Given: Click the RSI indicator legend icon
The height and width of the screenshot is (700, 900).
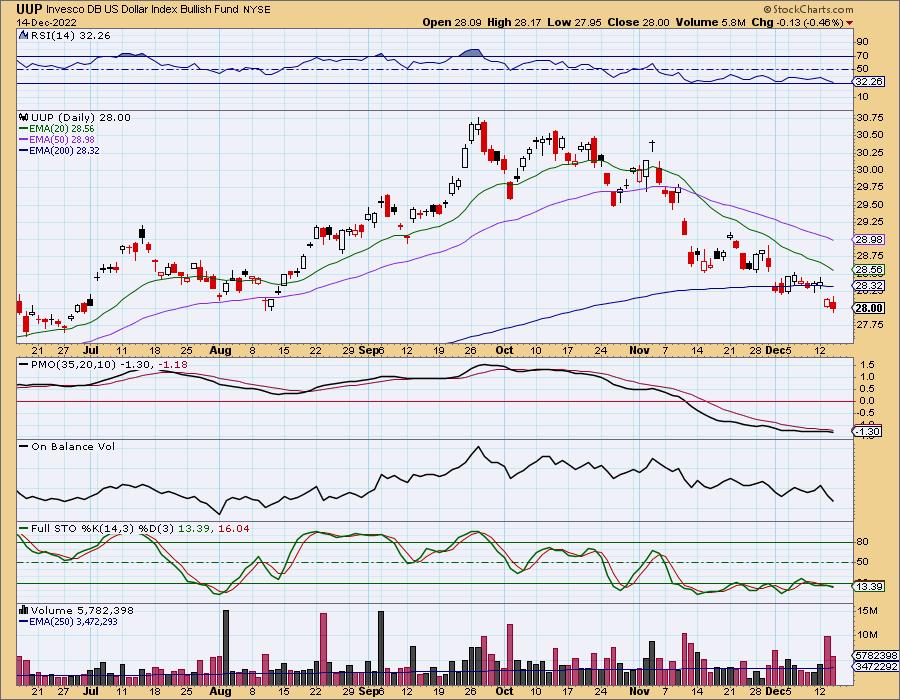Looking at the screenshot, I should coord(24,35).
